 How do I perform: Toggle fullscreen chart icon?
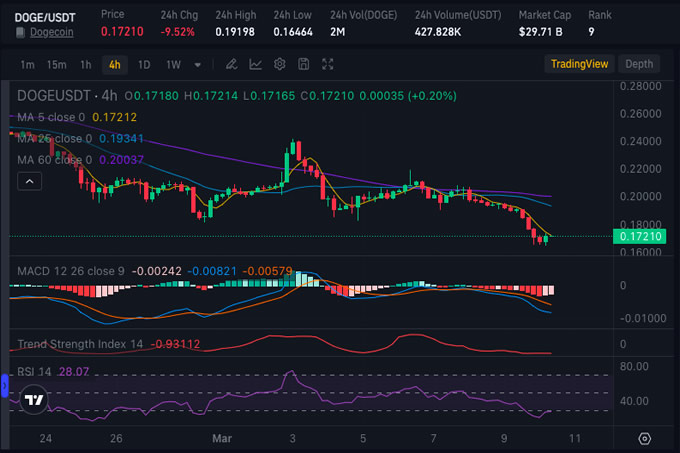pyautogui.click(x=327, y=64)
